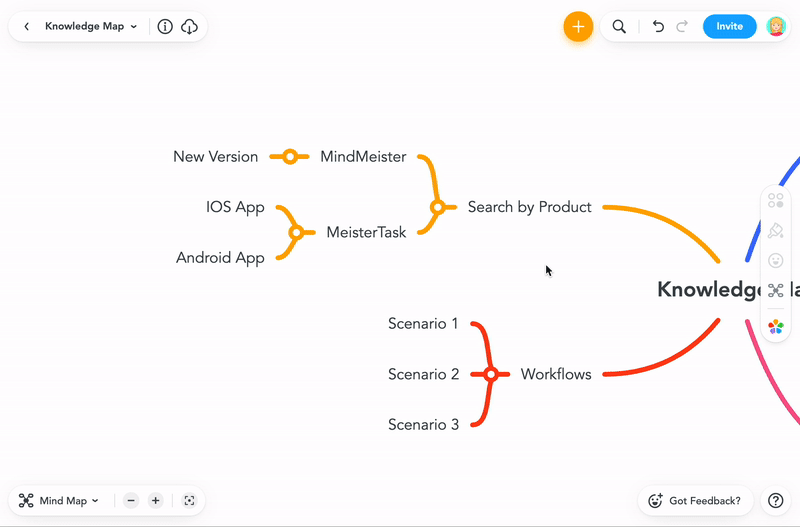
Task: Click the cloud download export icon
Action: pyautogui.click(x=189, y=27)
